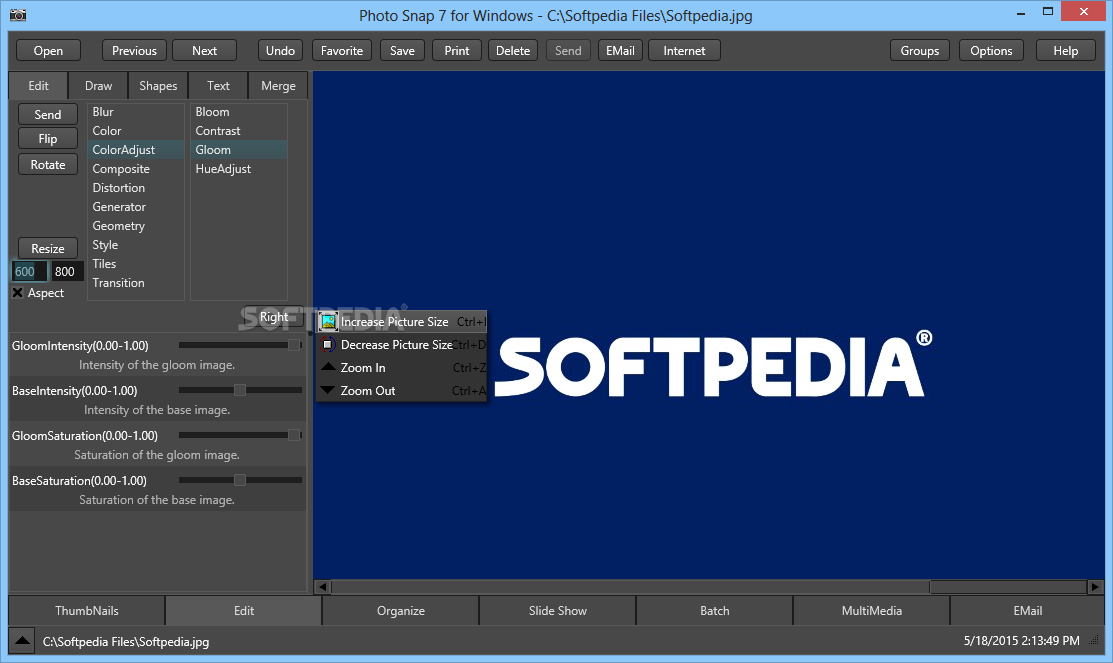Click the Internet button

[684, 50]
